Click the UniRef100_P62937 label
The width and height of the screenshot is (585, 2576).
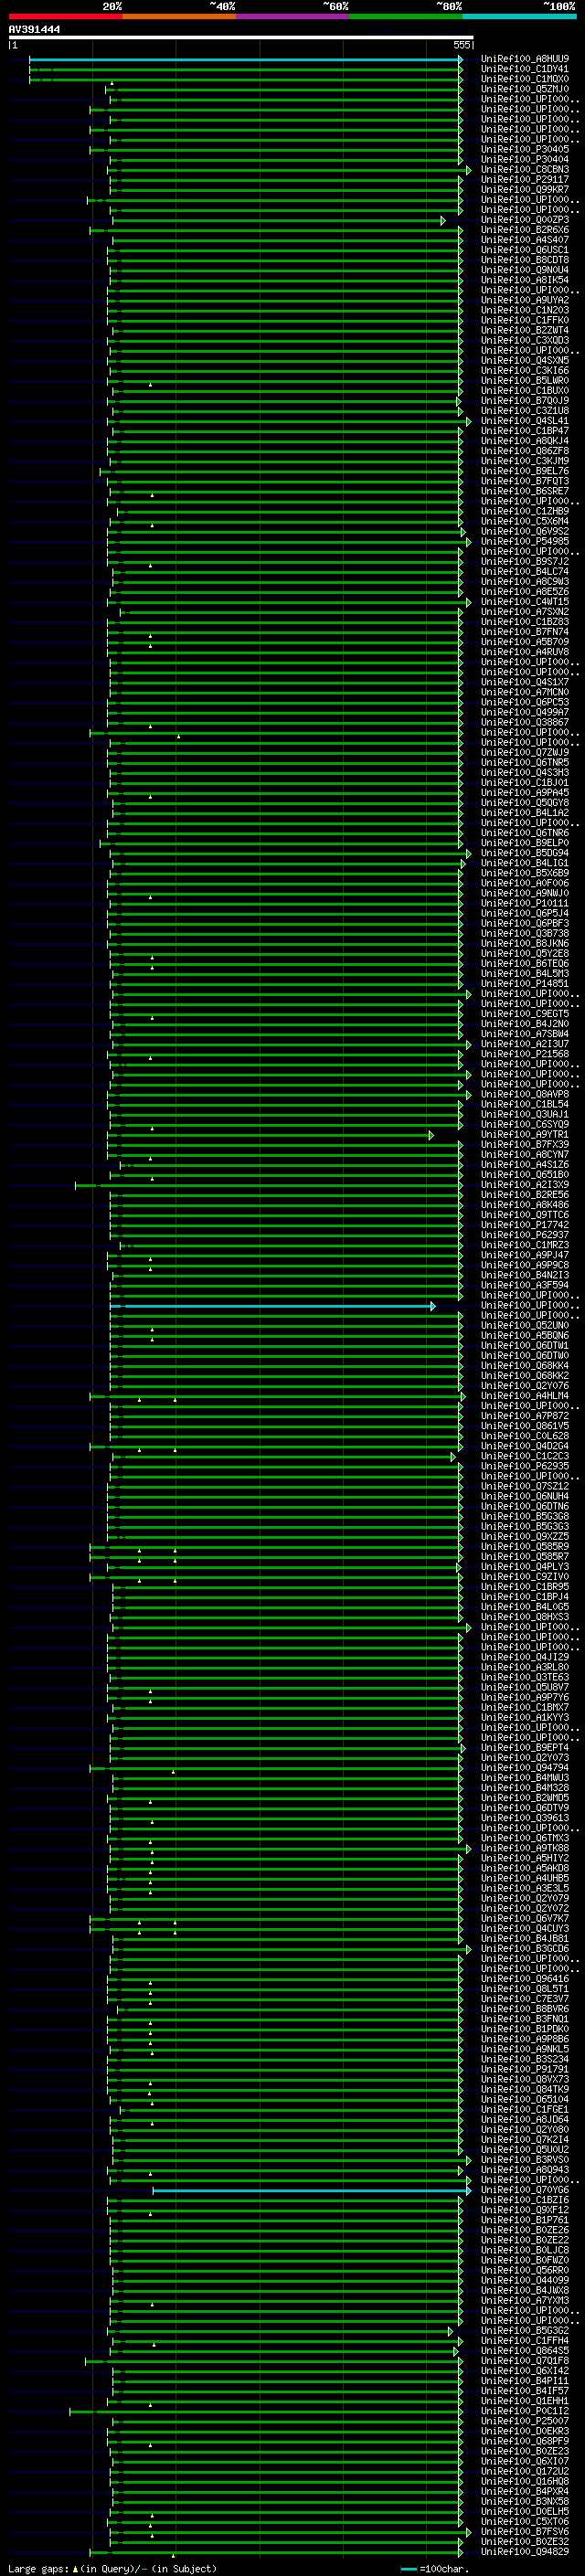pyautogui.click(x=525, y=1235)
